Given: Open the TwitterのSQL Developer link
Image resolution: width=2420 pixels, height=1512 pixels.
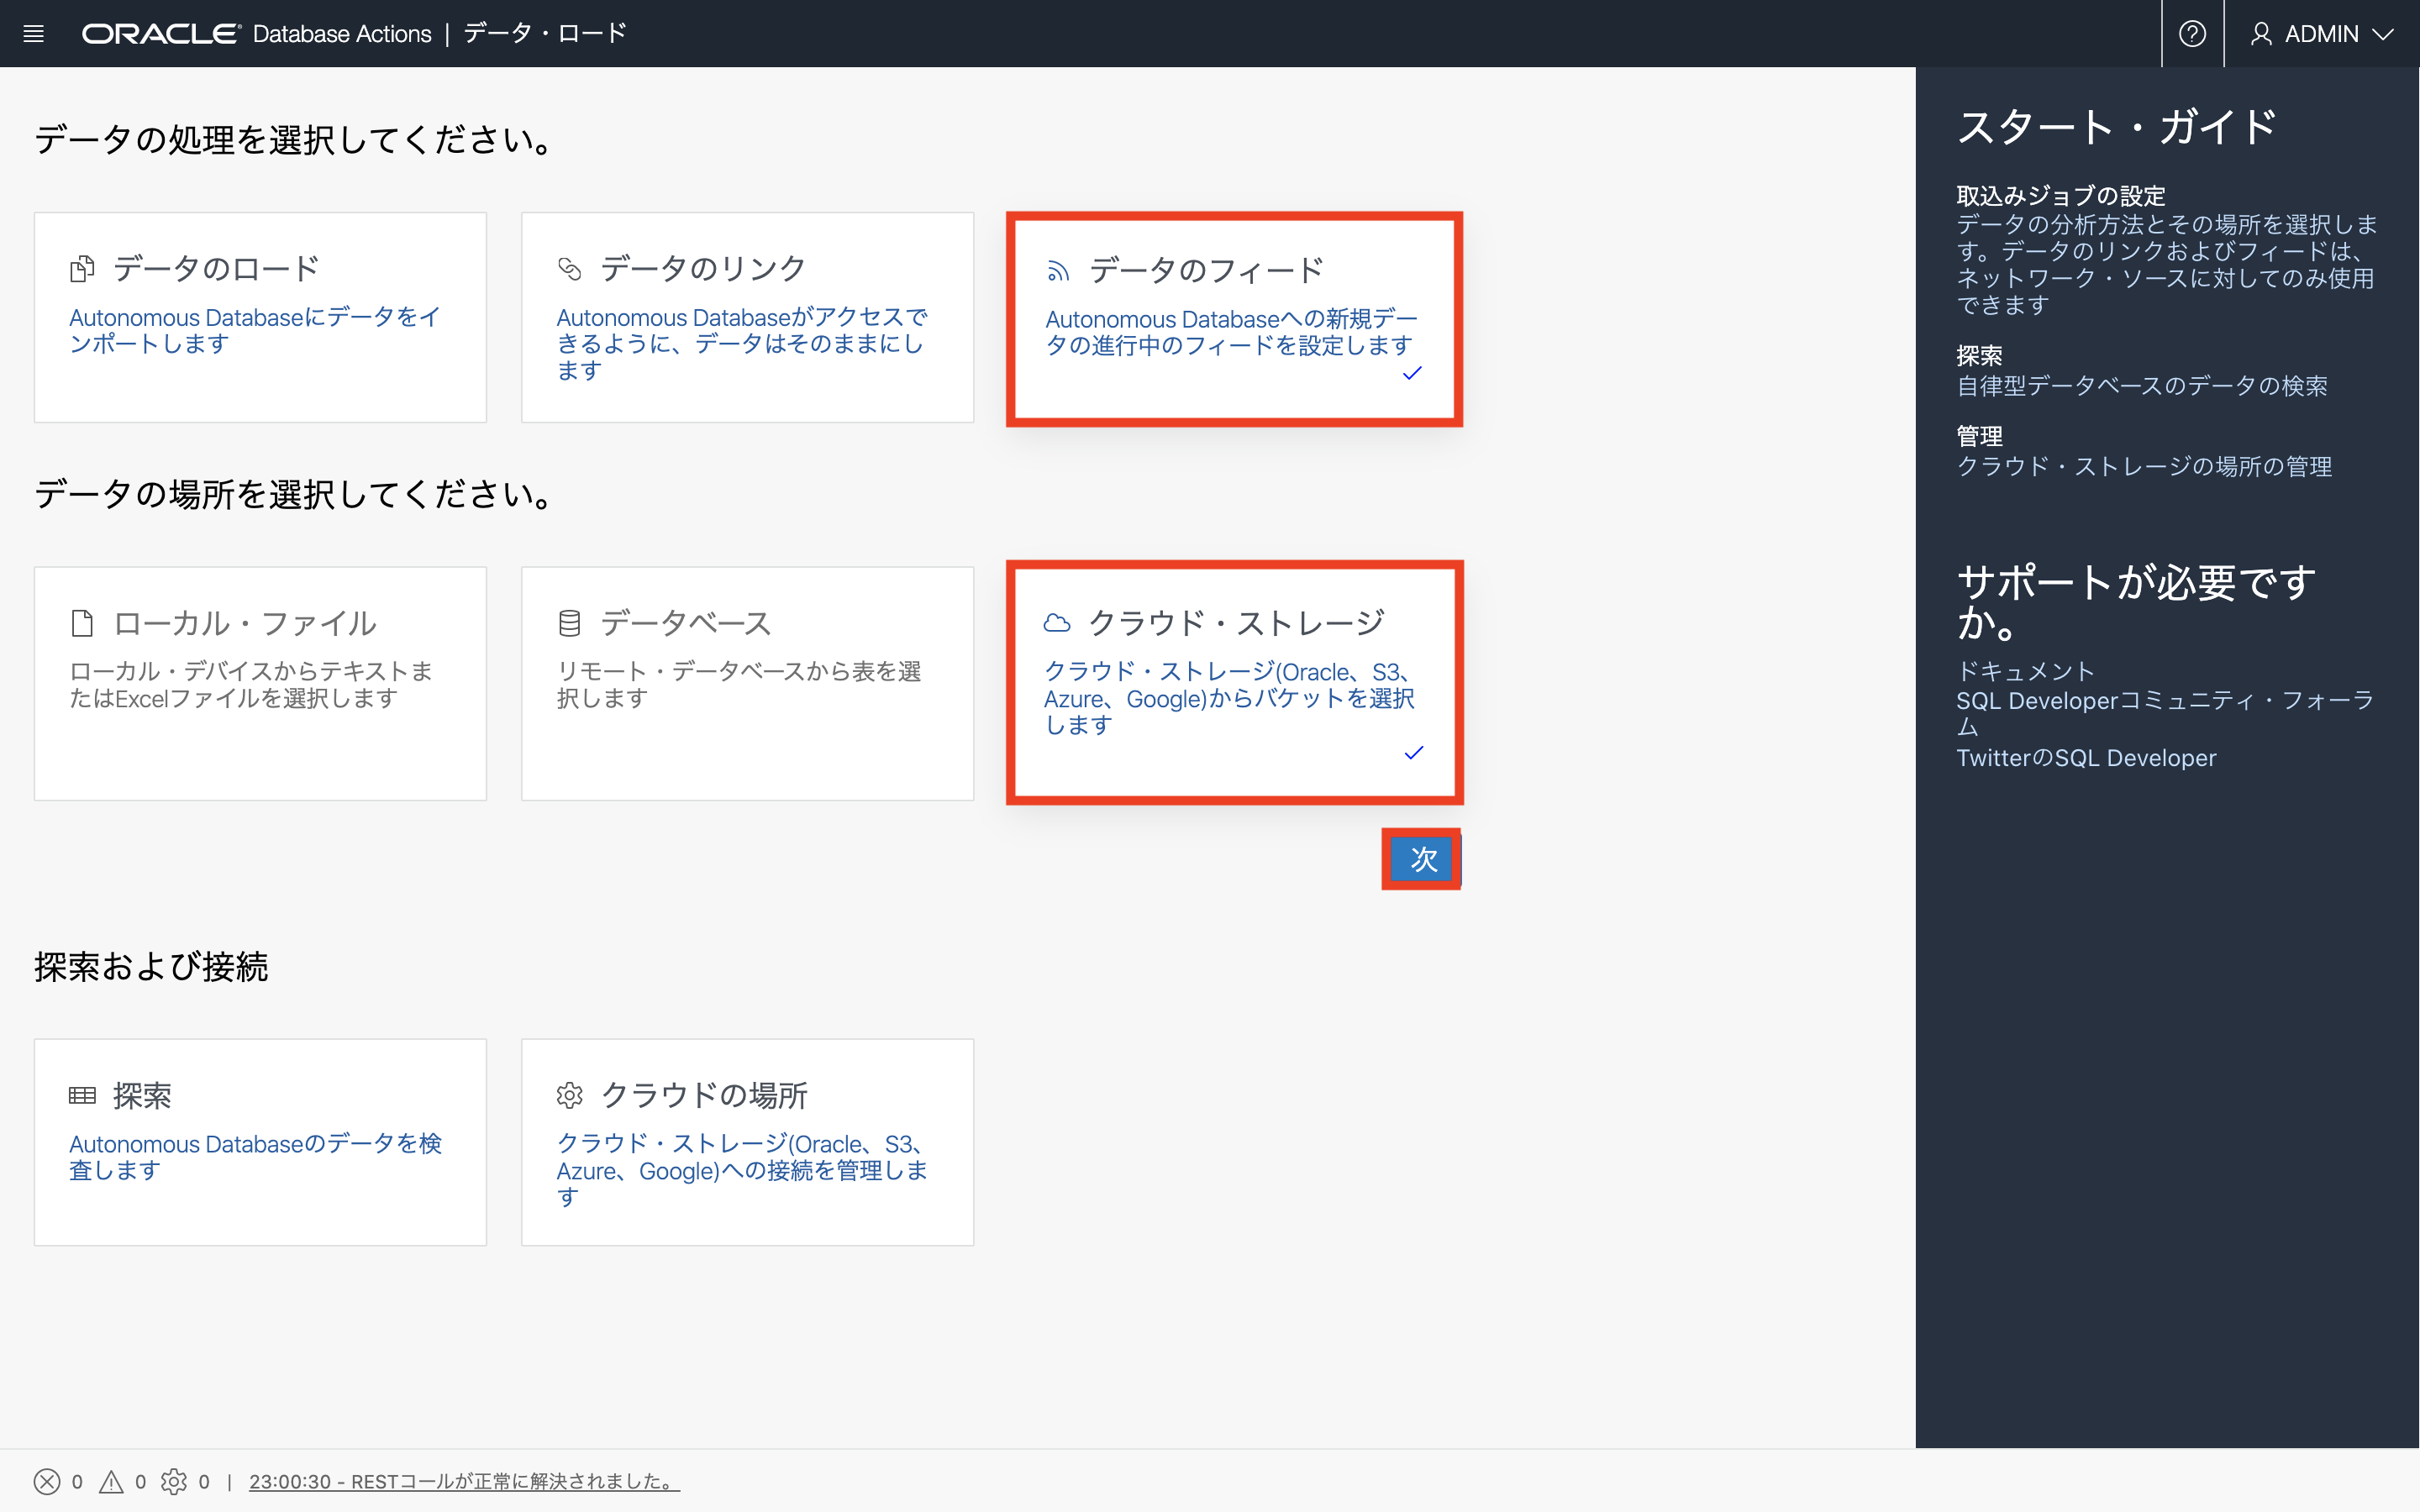Looking at the screenshot, I should click(x=2086, y=758).
